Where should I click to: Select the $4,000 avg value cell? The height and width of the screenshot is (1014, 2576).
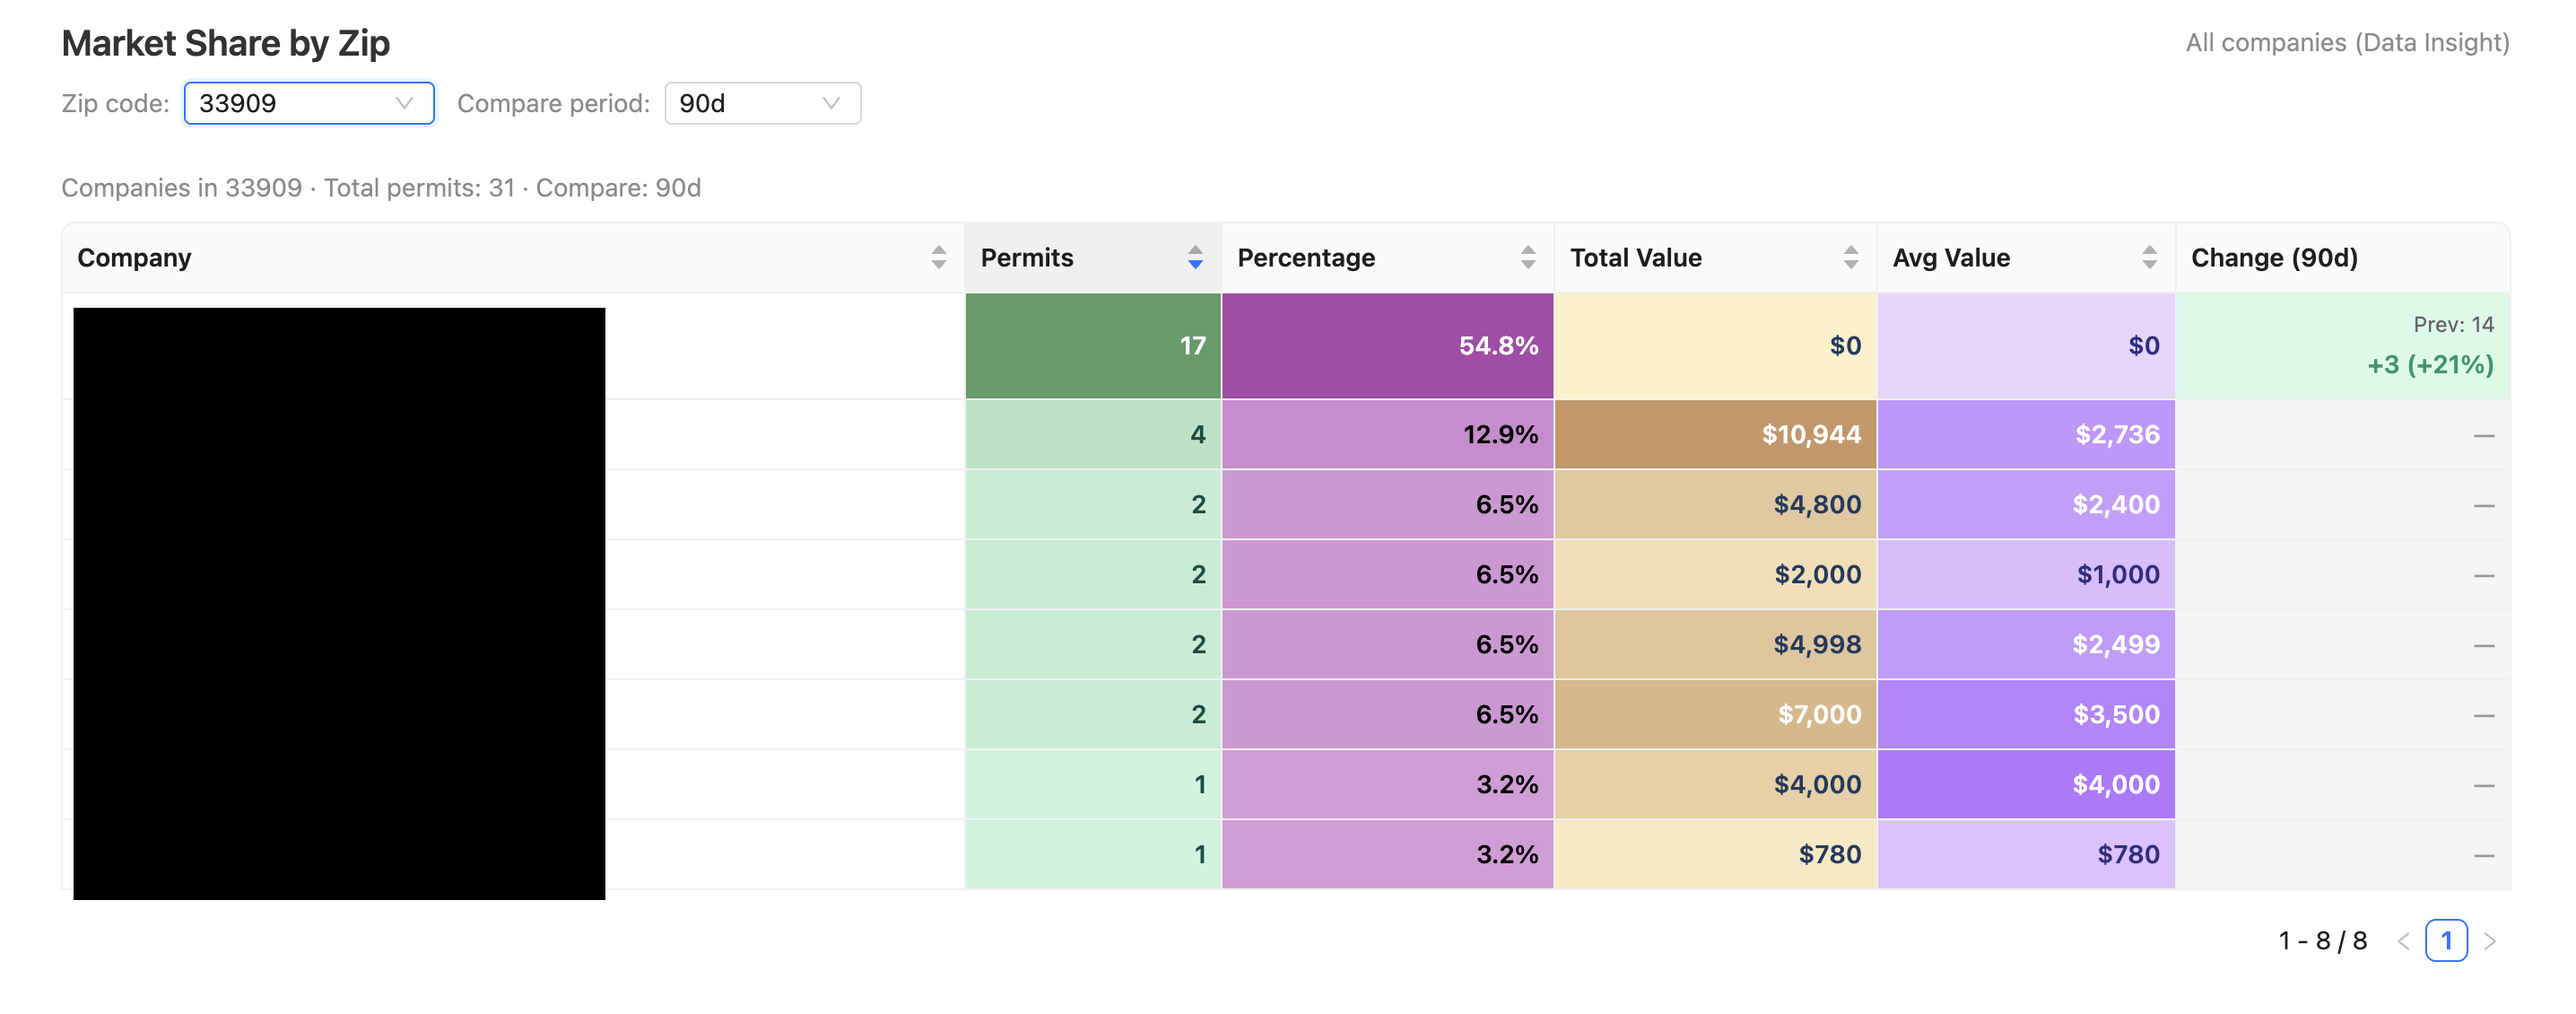[x=2025, y=784]
